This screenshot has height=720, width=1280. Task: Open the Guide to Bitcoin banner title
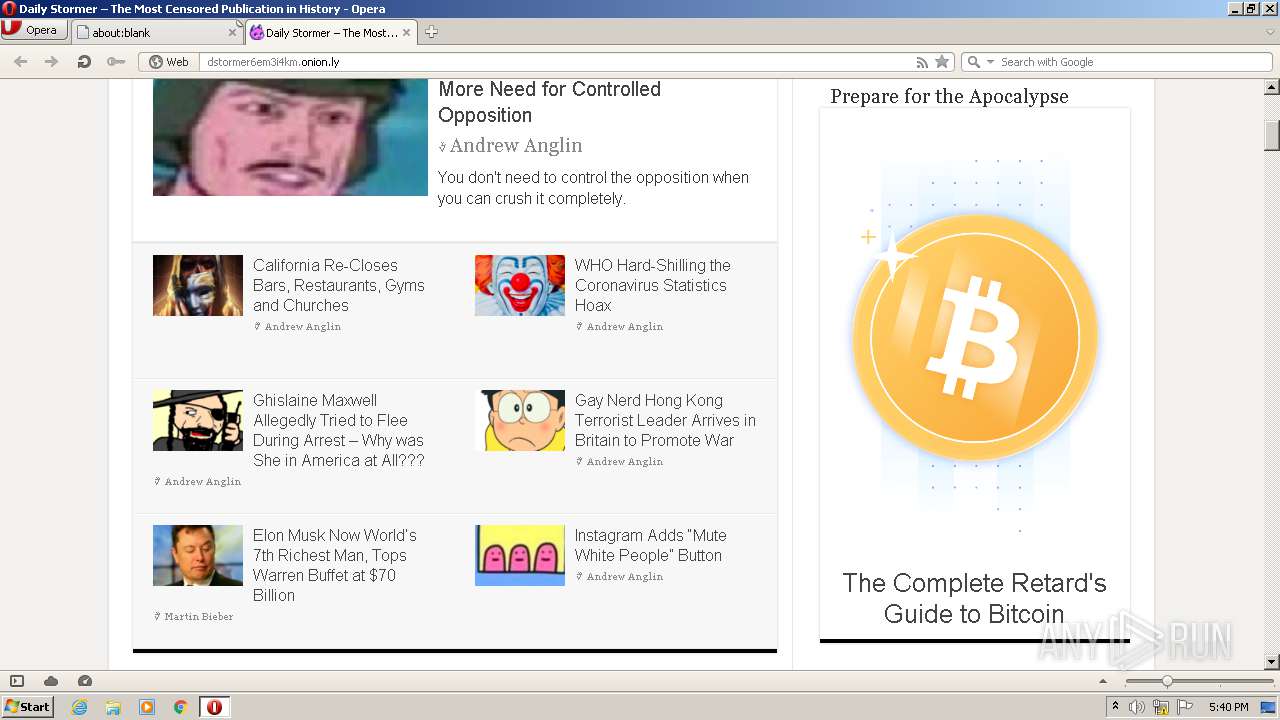974,598
